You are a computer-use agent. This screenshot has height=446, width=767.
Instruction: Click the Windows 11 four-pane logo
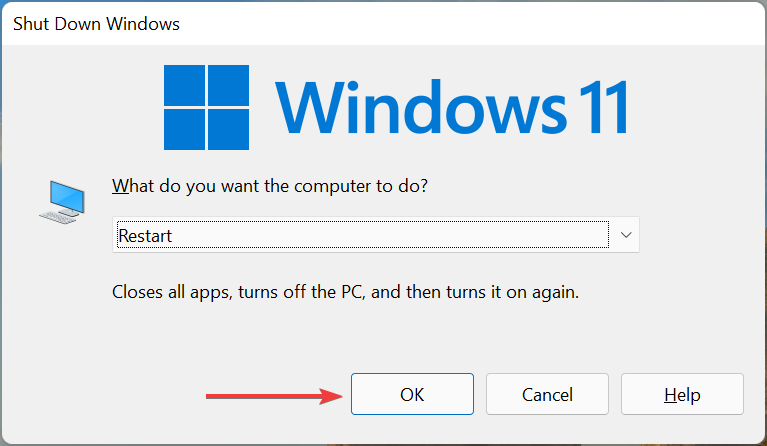[207, 105]
